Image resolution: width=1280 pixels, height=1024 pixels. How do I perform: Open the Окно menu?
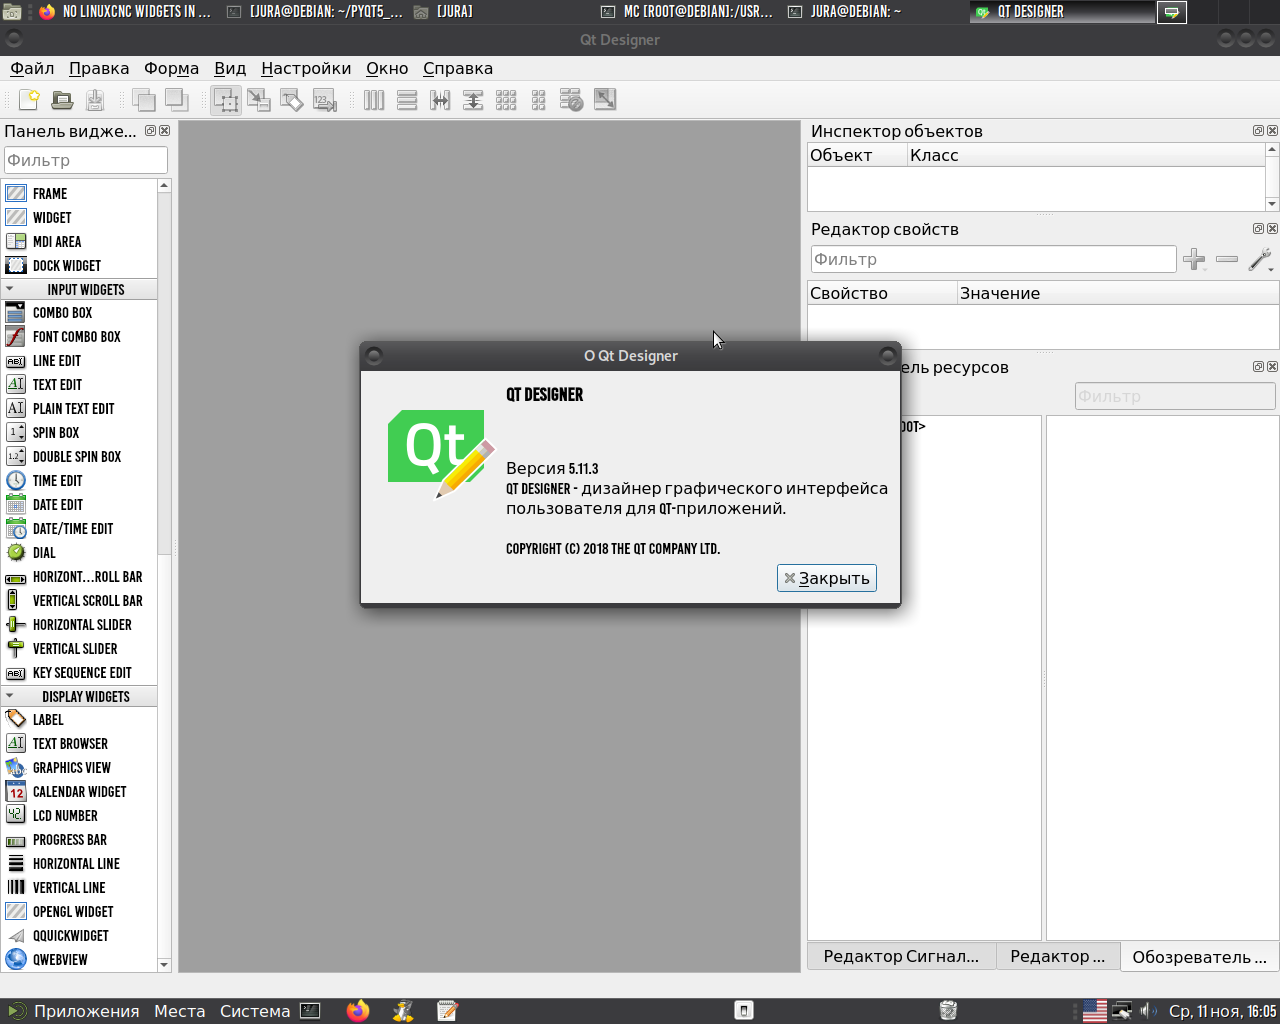[x=387, y=68]
